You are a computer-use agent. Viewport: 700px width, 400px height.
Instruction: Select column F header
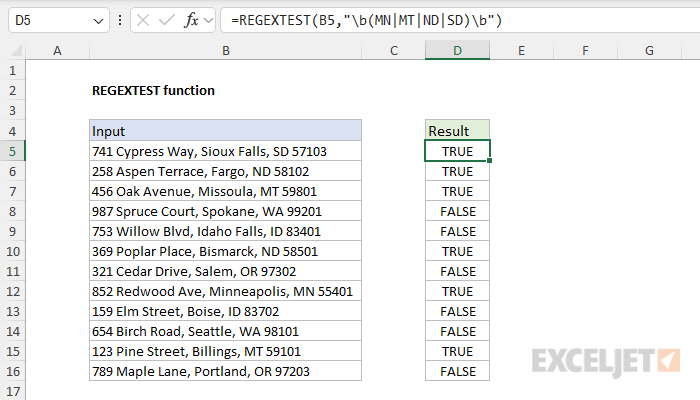coord(585,51)
